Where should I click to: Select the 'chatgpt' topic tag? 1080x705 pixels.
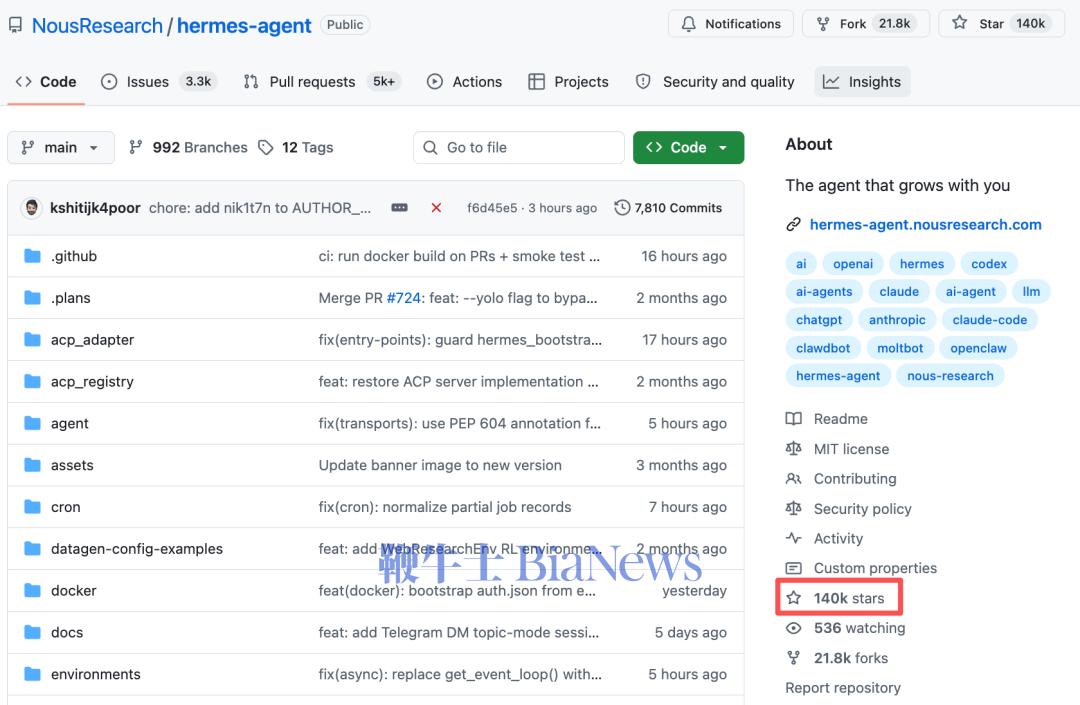point(819,320)
